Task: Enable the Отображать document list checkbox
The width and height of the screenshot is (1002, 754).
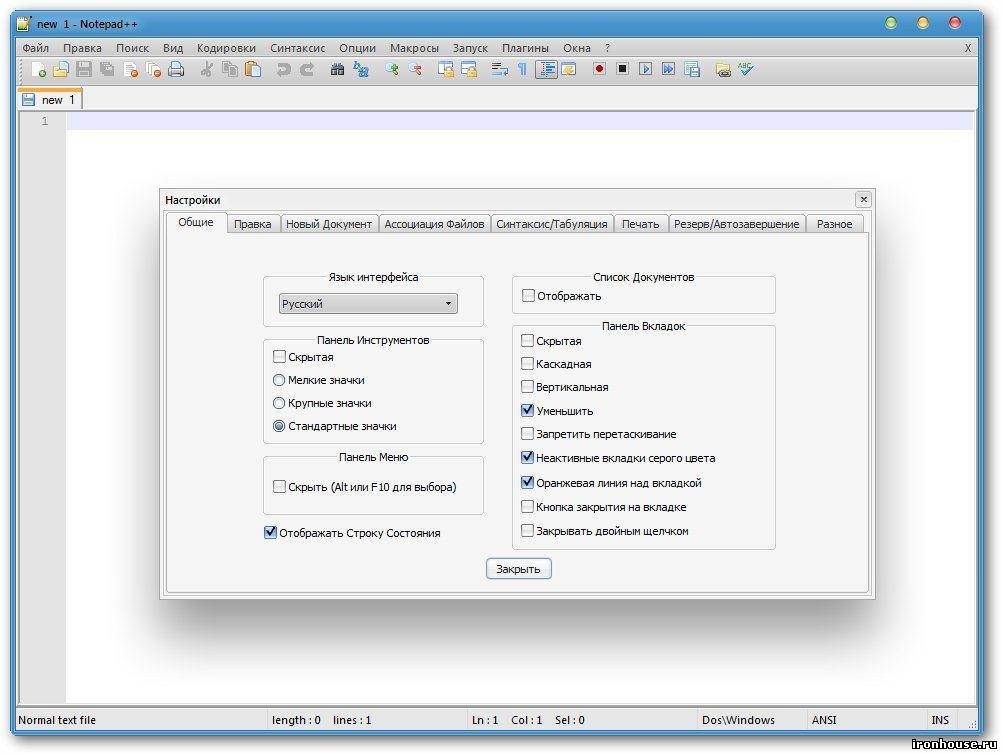Action: 528,296
